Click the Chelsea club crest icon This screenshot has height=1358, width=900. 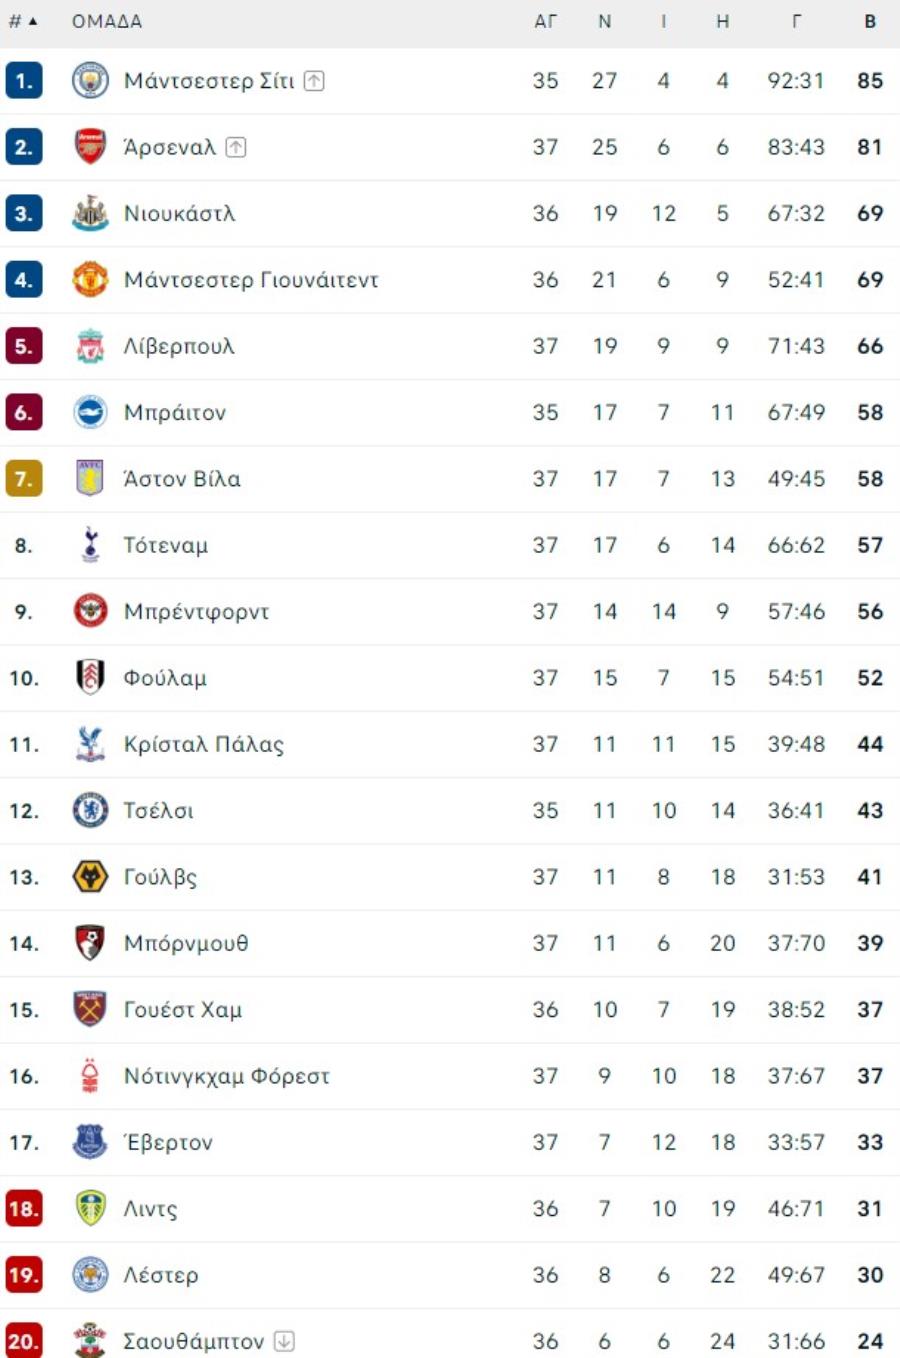coord(90,811)
